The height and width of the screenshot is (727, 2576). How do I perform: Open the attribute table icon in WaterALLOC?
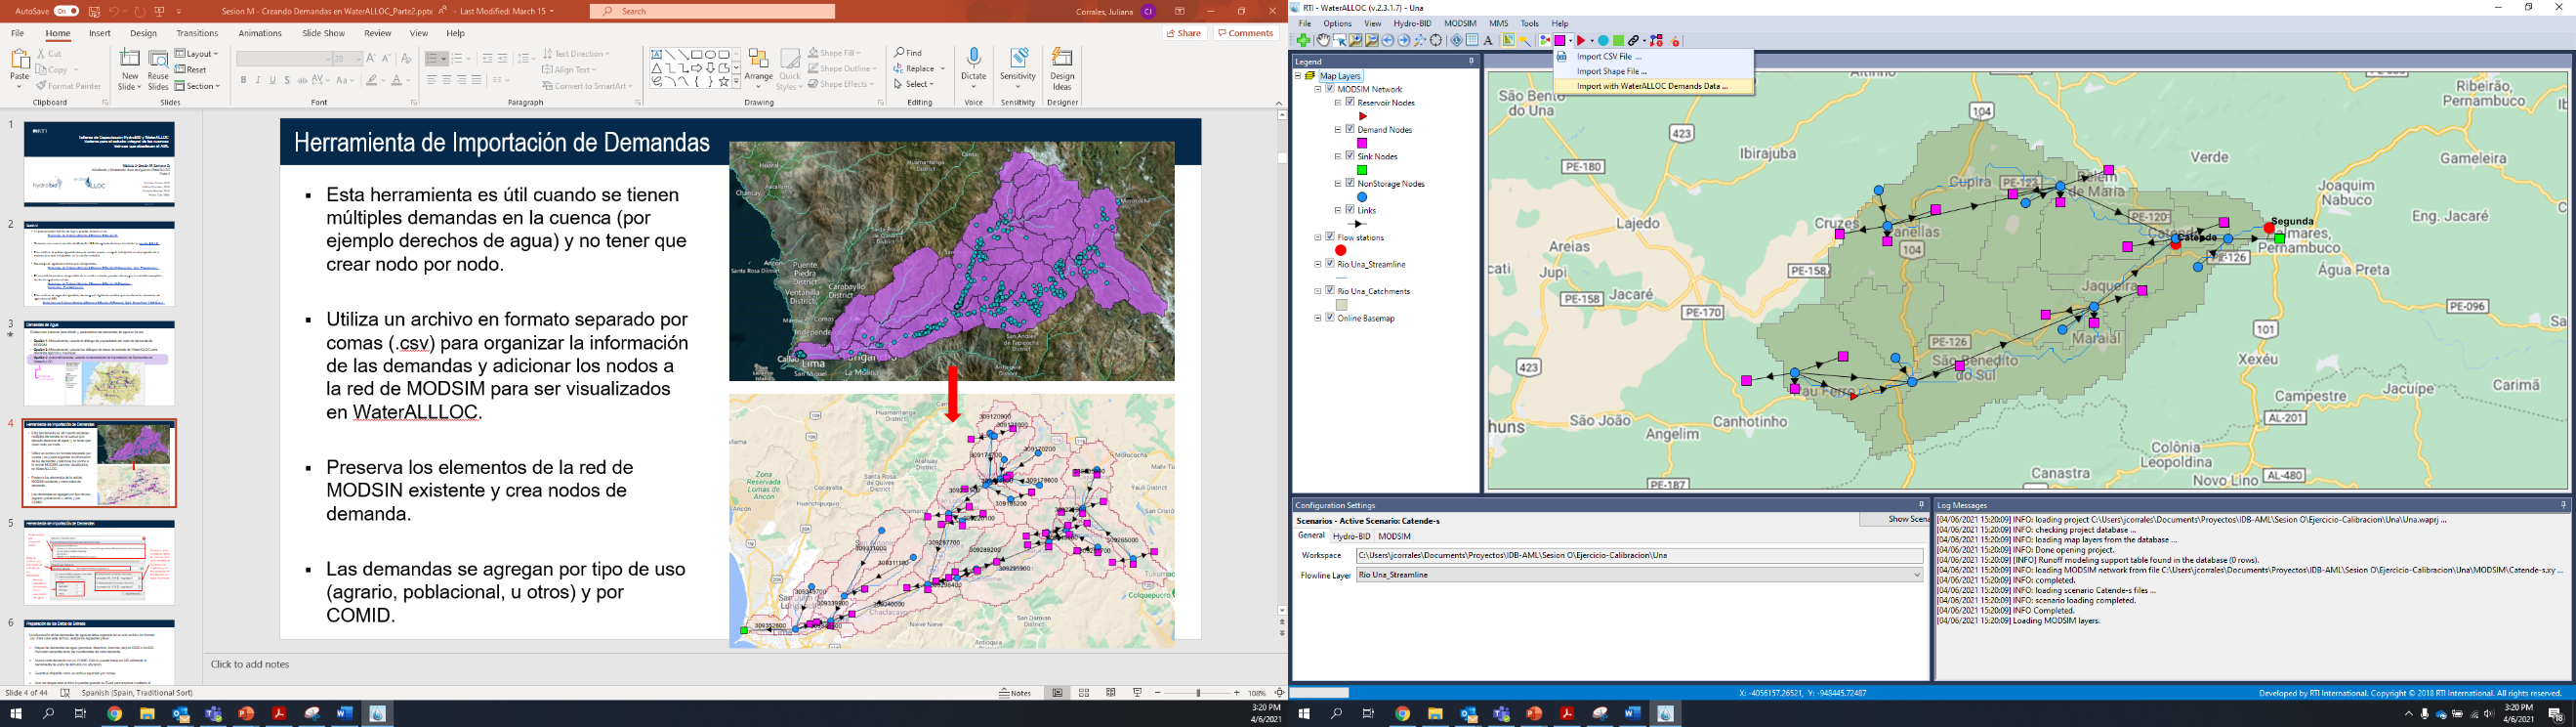[x=1473, y=40]
